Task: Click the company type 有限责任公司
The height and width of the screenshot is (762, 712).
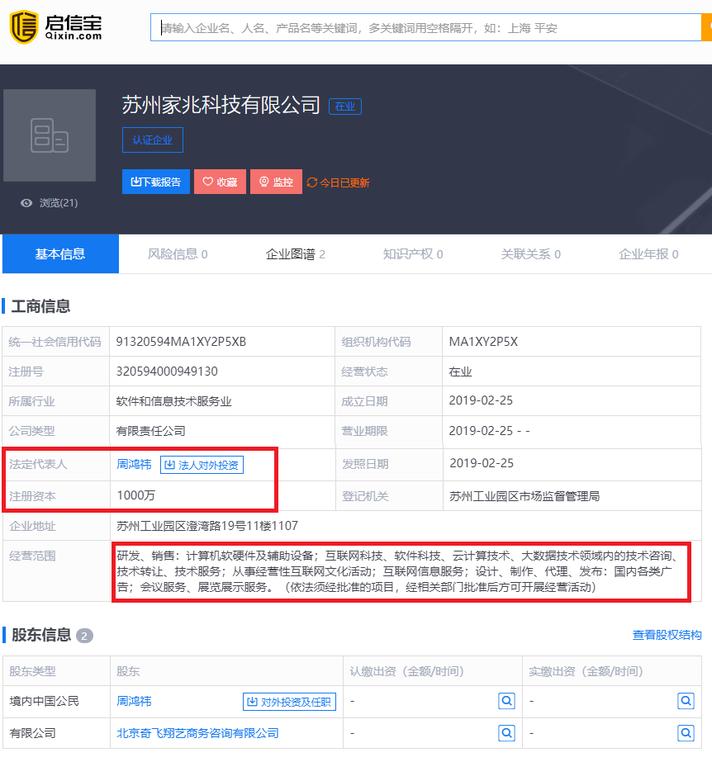Action: pyautogui.click(x=151, y=431)
